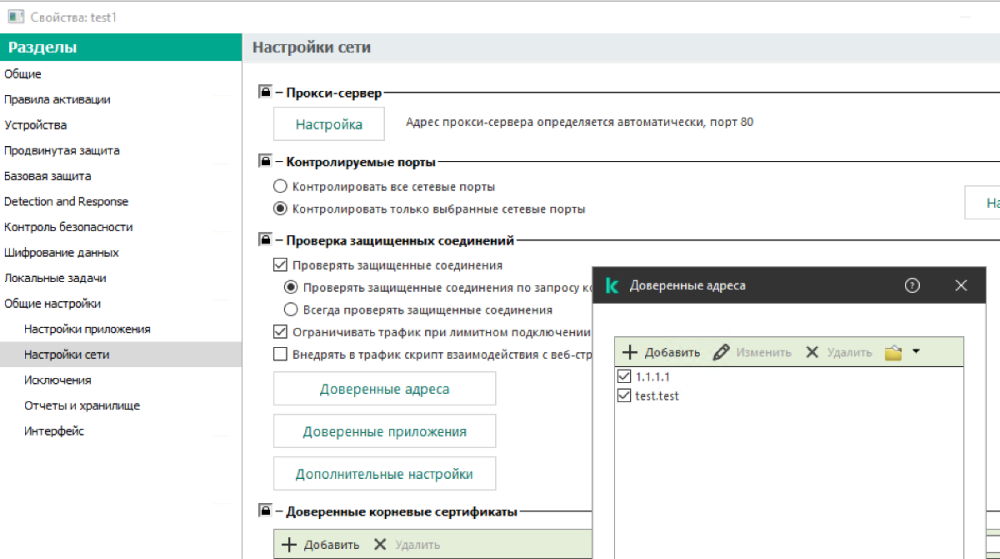1000x559 pixels.
Task: Open Интерфейс subsection
Action: pyautogui.click(x=121, y=431)
